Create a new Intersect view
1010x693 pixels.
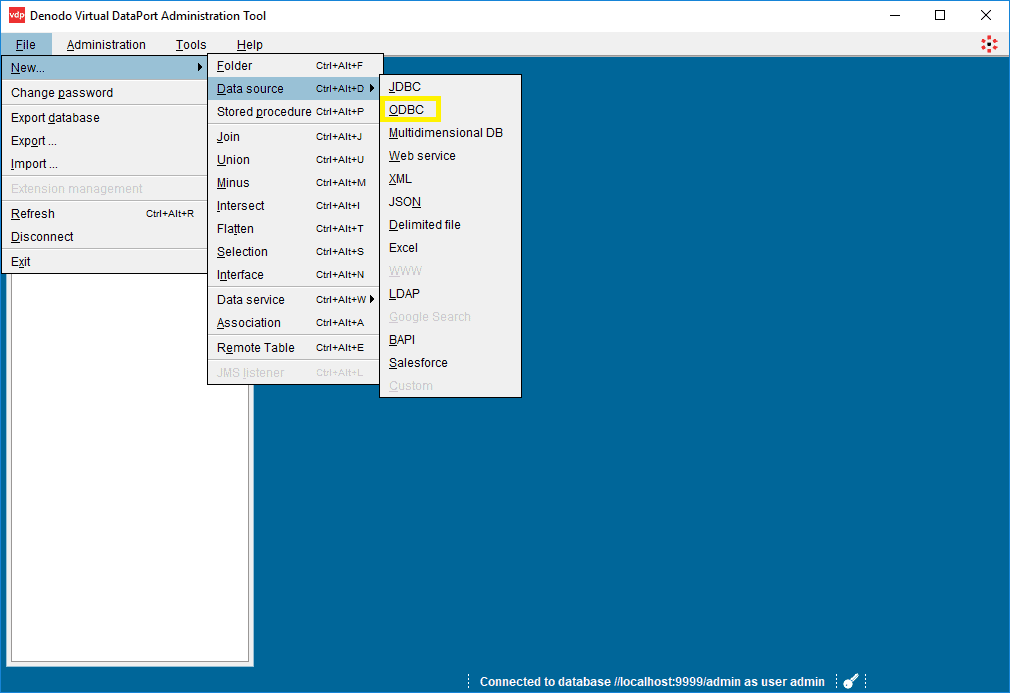[295, 206]
